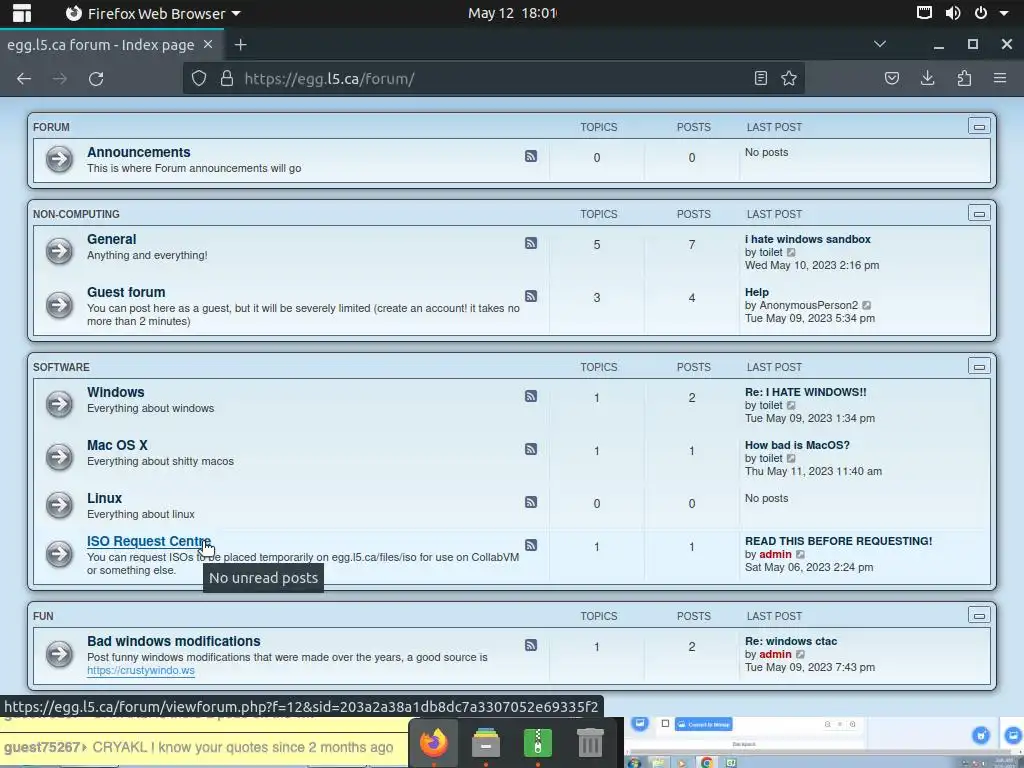Open the ISO Request Centre feed icon
The height and width of the screenshot is (768, 1024).
coord(531,545)
